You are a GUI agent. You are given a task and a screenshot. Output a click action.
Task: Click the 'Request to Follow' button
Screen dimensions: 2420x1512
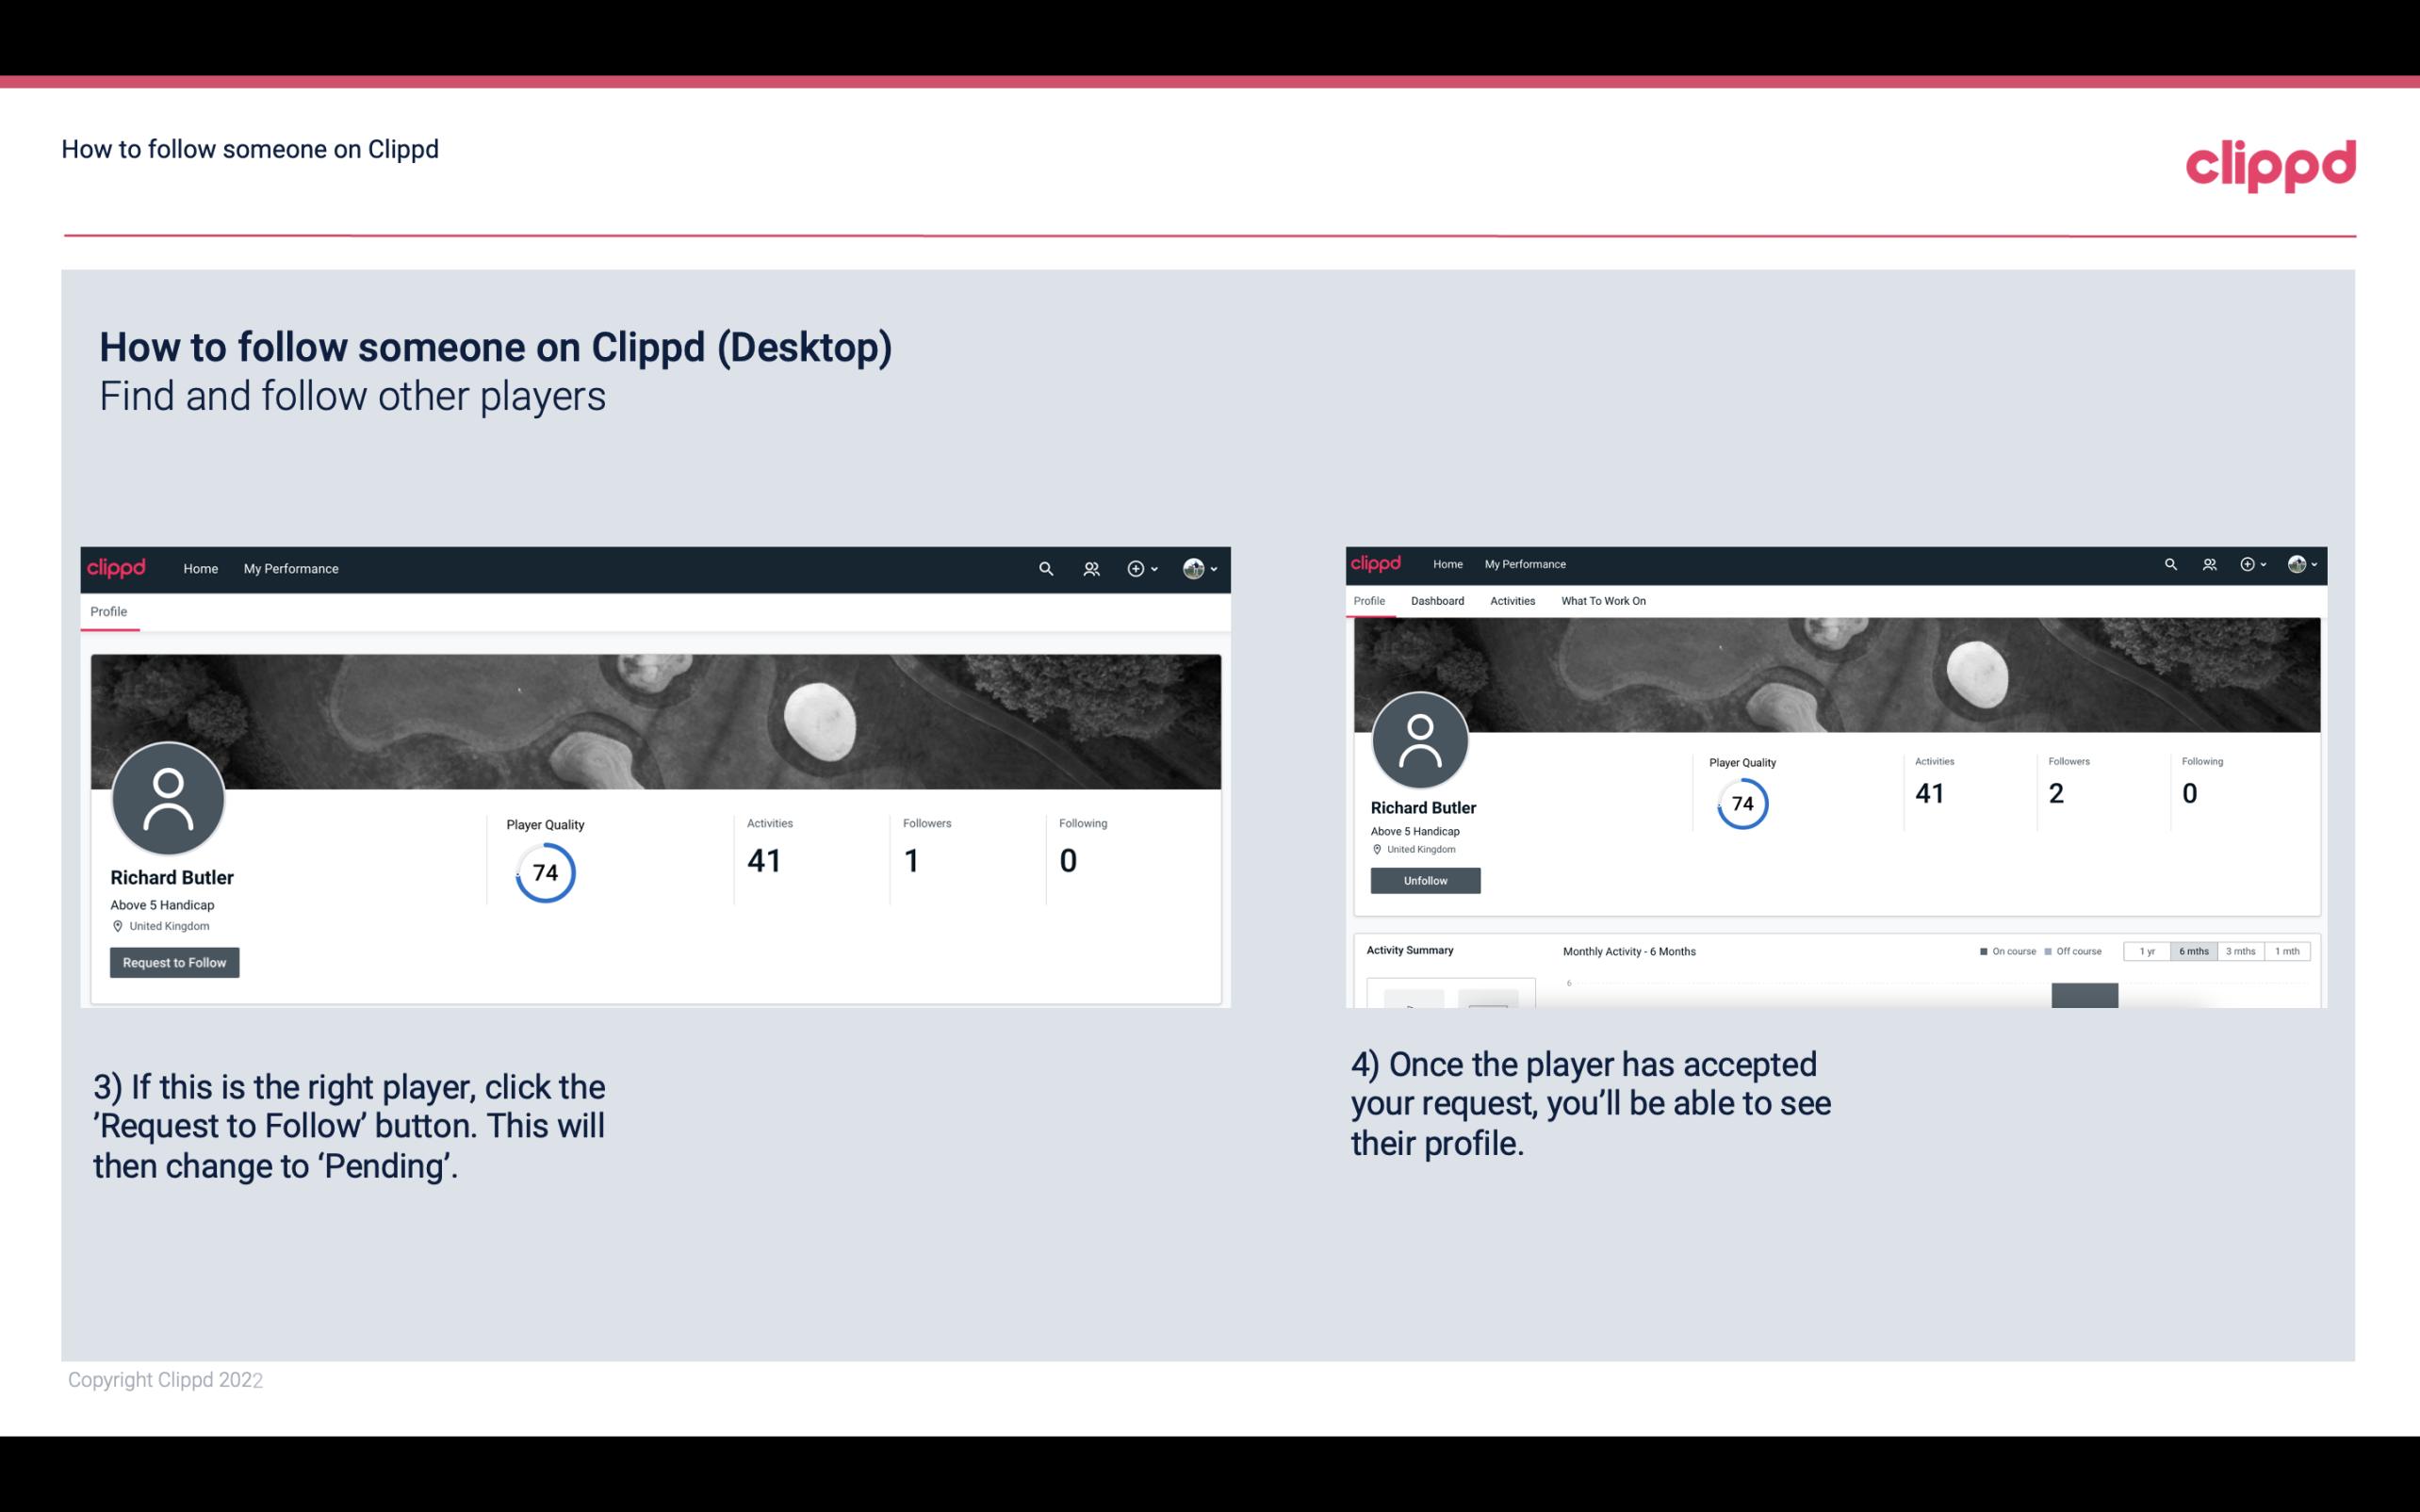tap(174, 962)
